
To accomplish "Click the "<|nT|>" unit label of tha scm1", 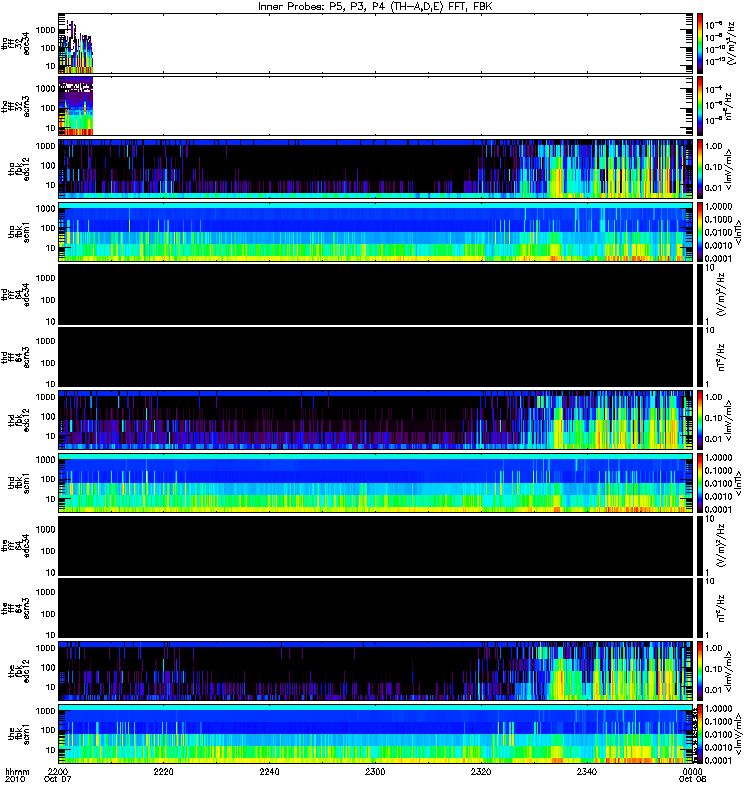I will (737, 232).
